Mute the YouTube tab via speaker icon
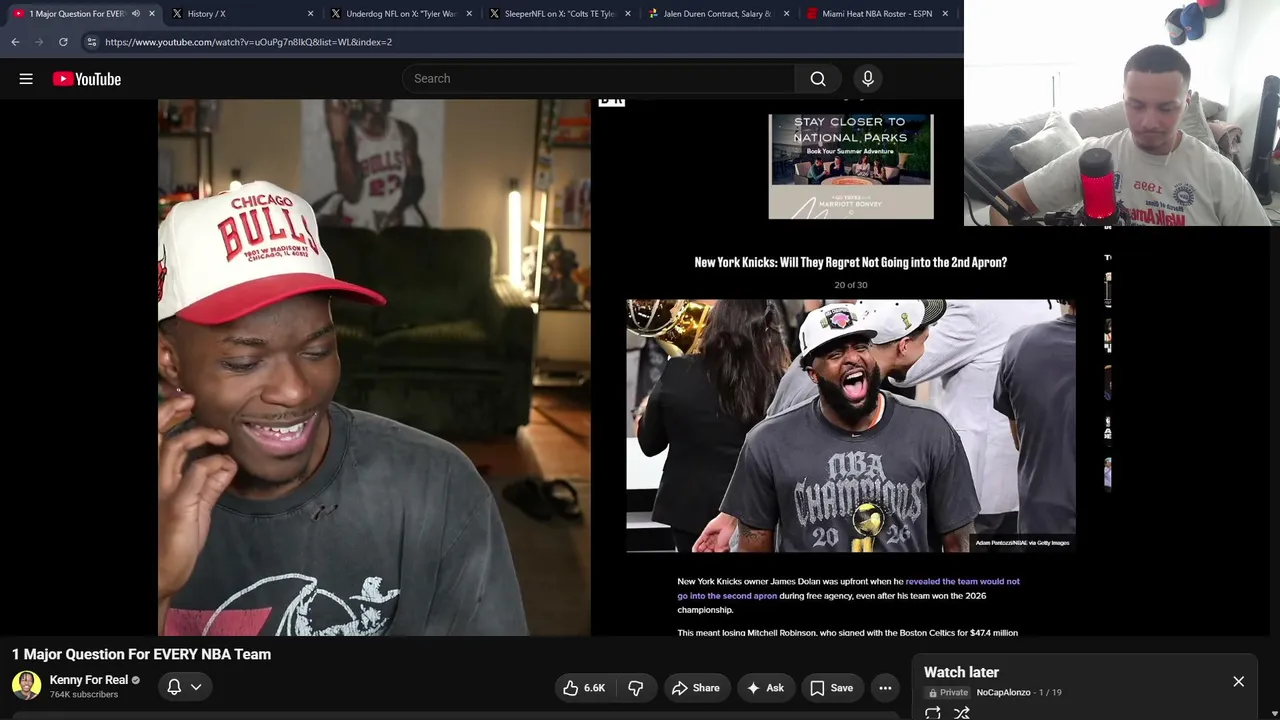Screen dimensions: 1280x720 click(x=136, y=14)
